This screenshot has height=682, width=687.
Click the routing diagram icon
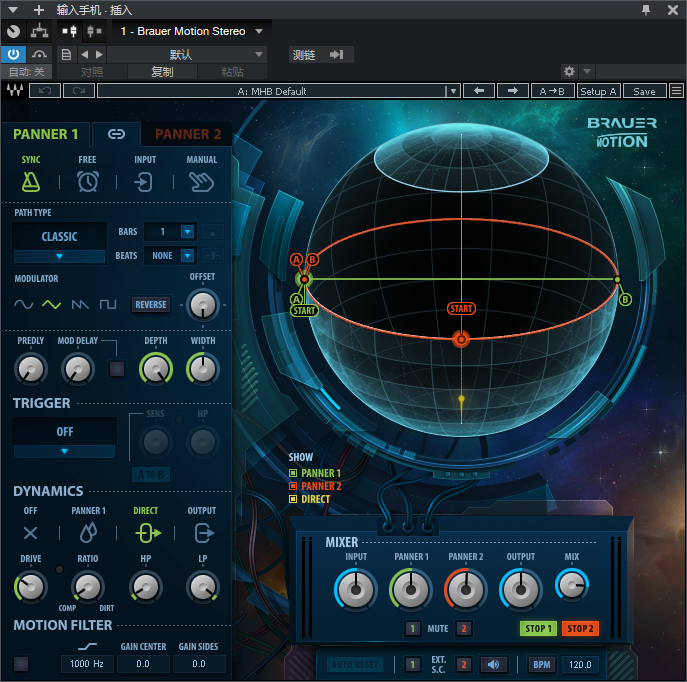click(39, 31)
